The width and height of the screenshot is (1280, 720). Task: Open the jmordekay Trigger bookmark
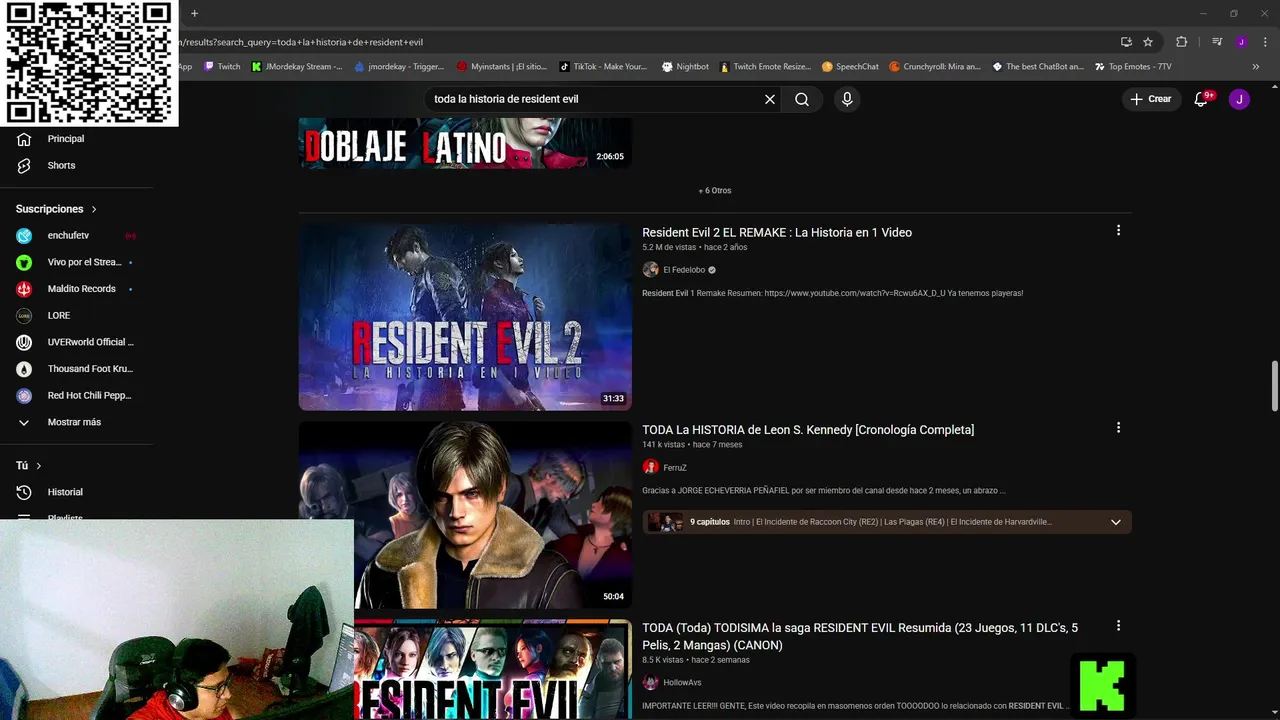point(399,67)
